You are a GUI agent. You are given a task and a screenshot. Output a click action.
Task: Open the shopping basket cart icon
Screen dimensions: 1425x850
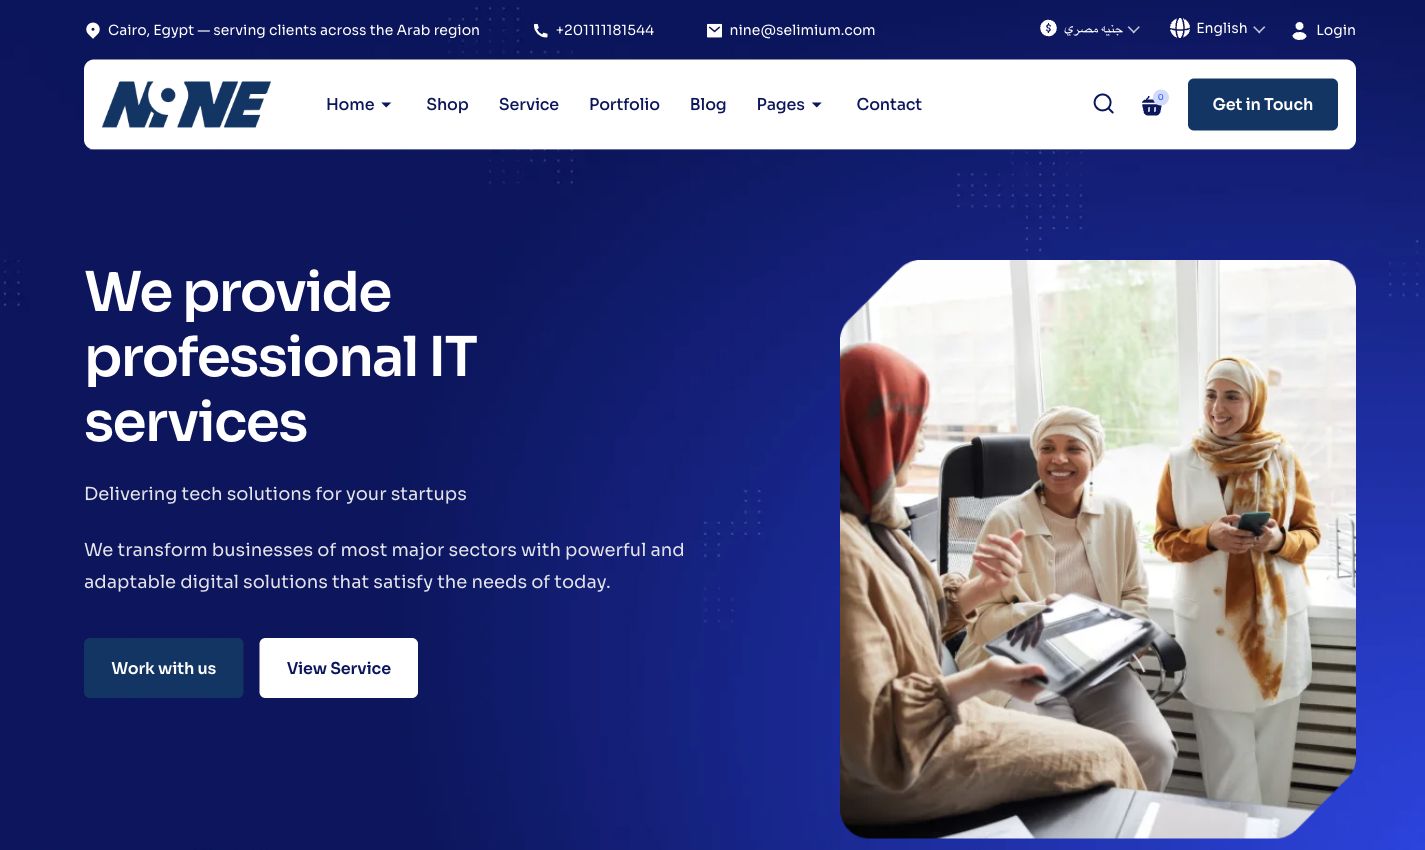(1153, 104)
